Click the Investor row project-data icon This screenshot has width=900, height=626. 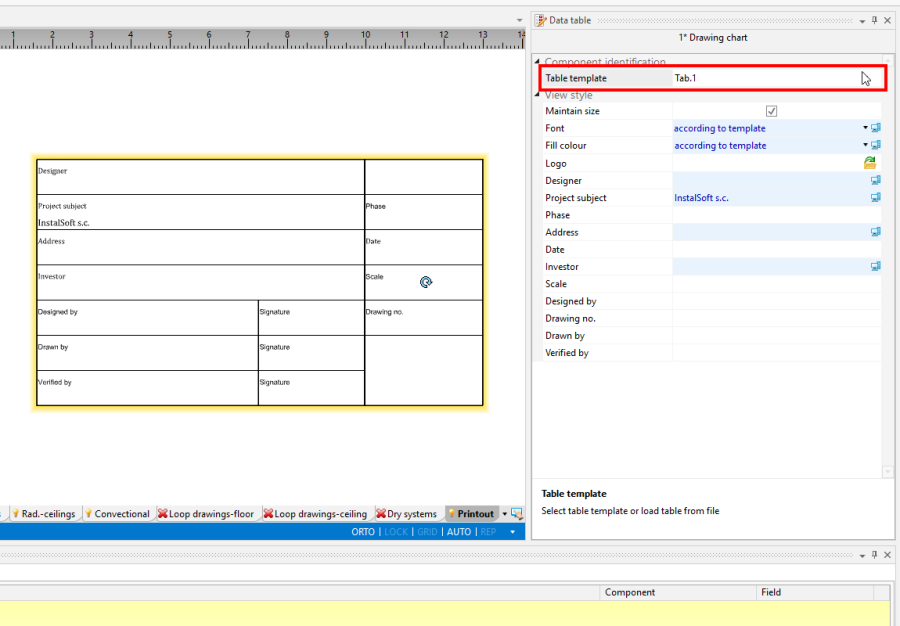point(876,267)
